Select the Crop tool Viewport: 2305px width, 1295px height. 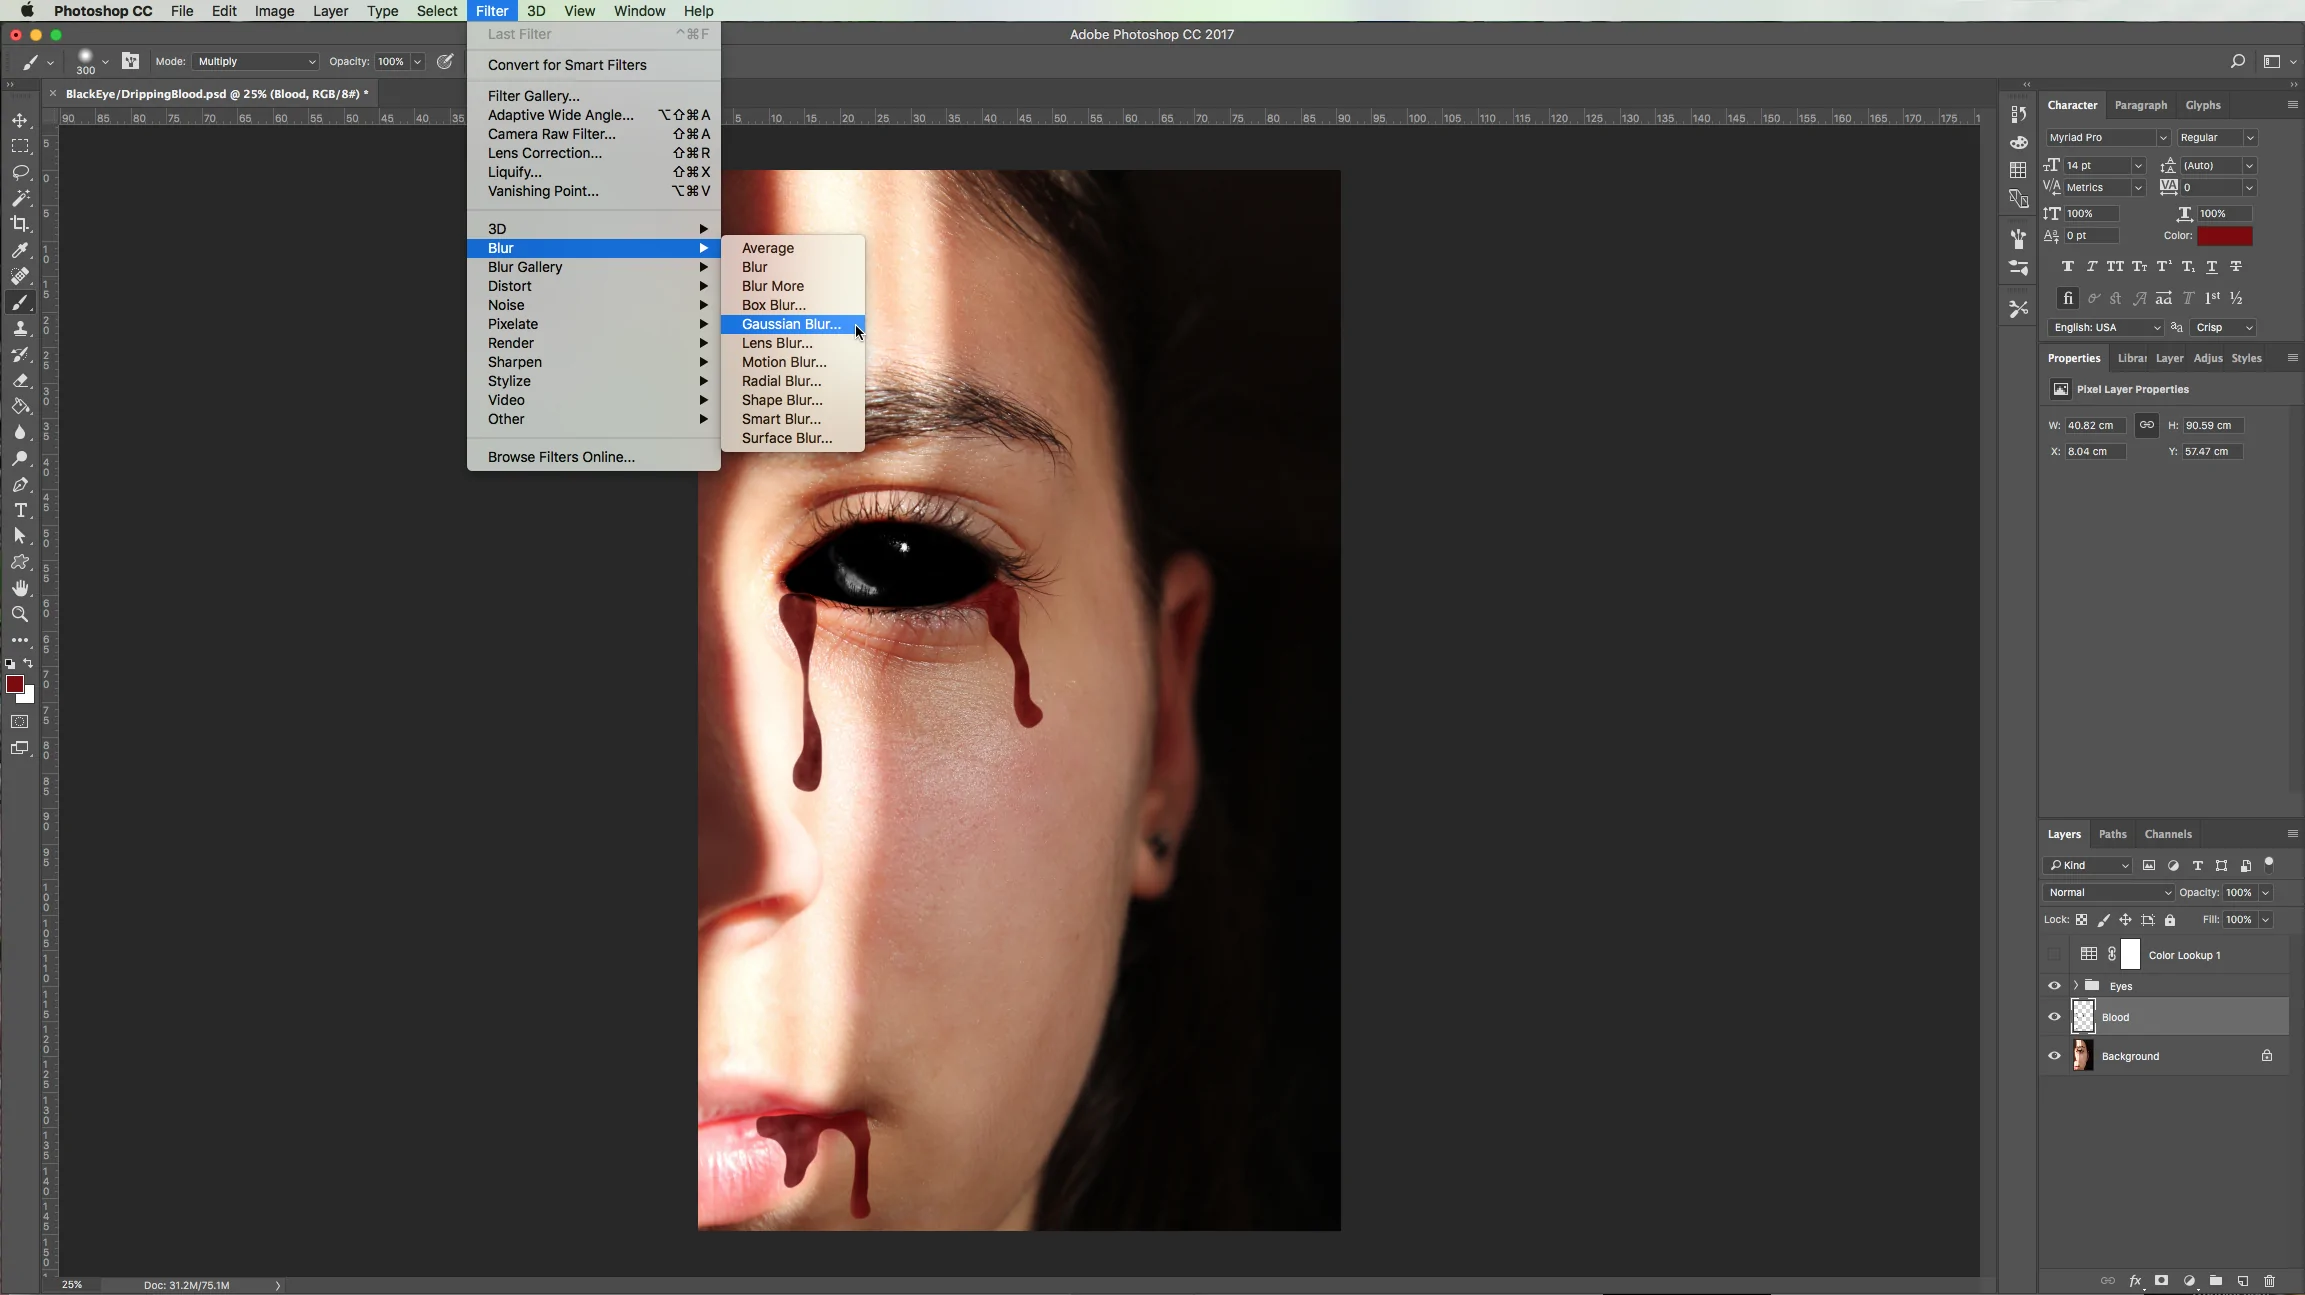[x=20, y=224]
